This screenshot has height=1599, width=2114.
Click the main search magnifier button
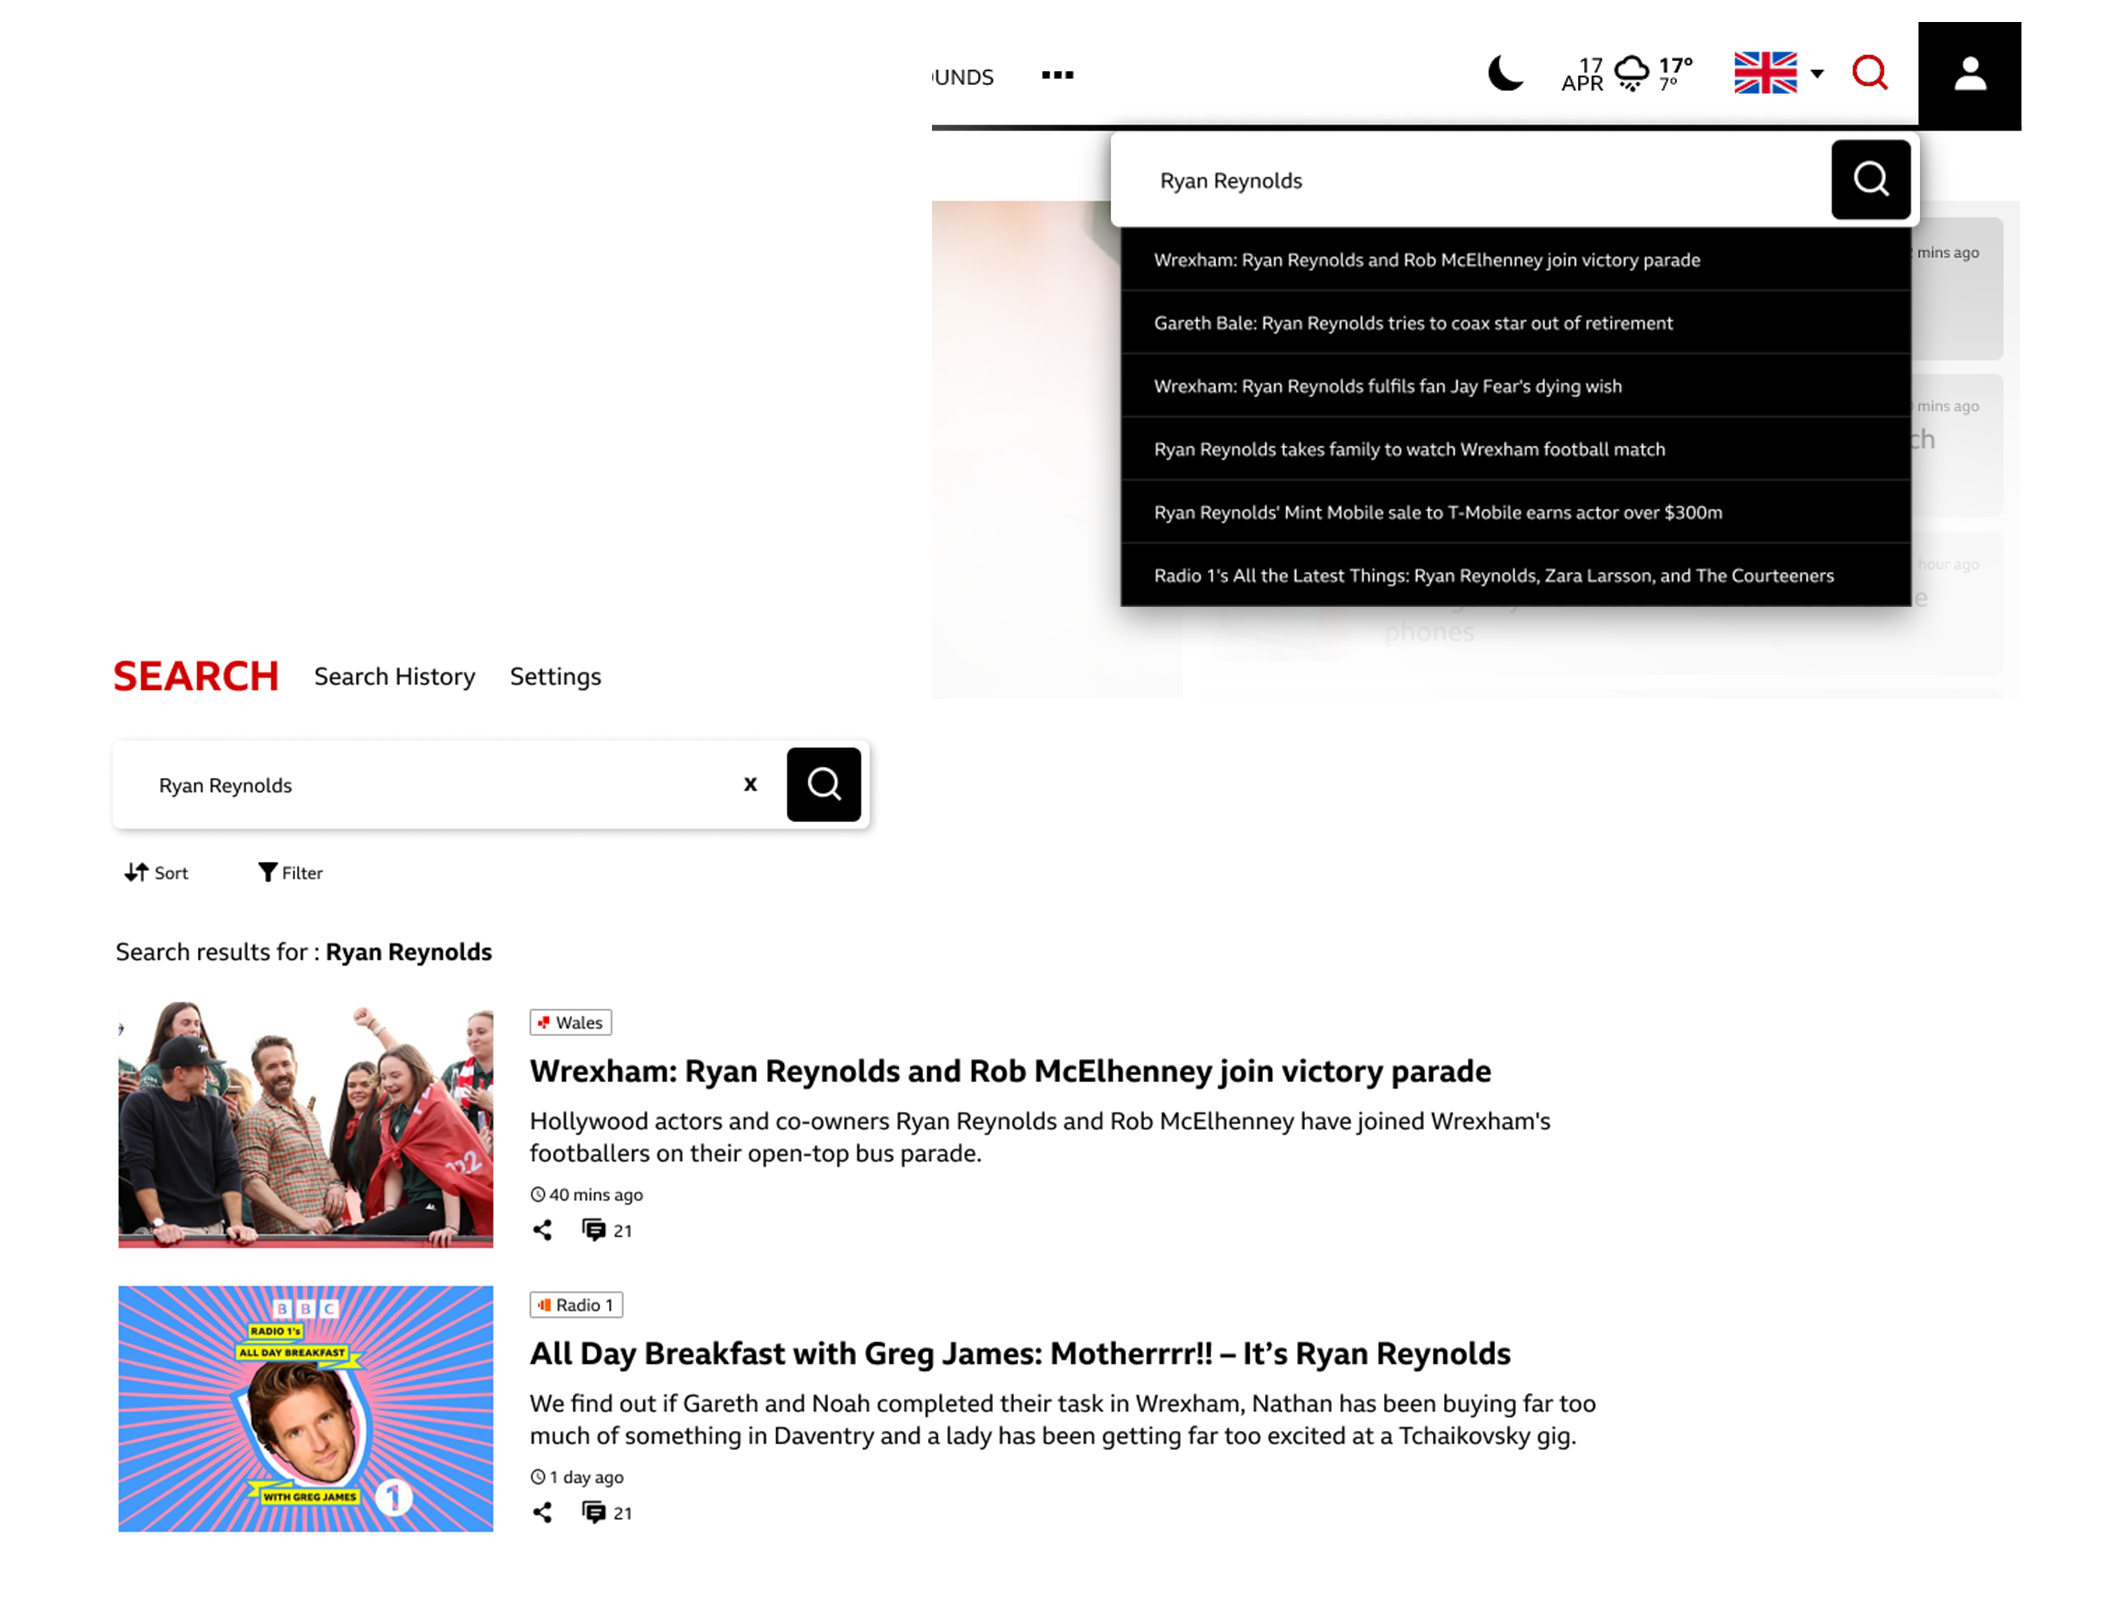coord(824,784)
